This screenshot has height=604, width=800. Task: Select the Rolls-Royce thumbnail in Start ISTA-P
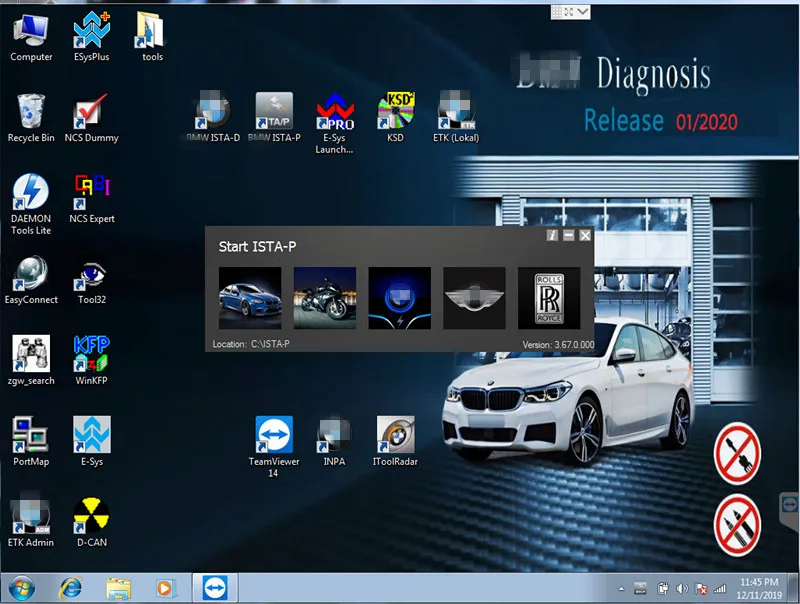pos(549,298)
